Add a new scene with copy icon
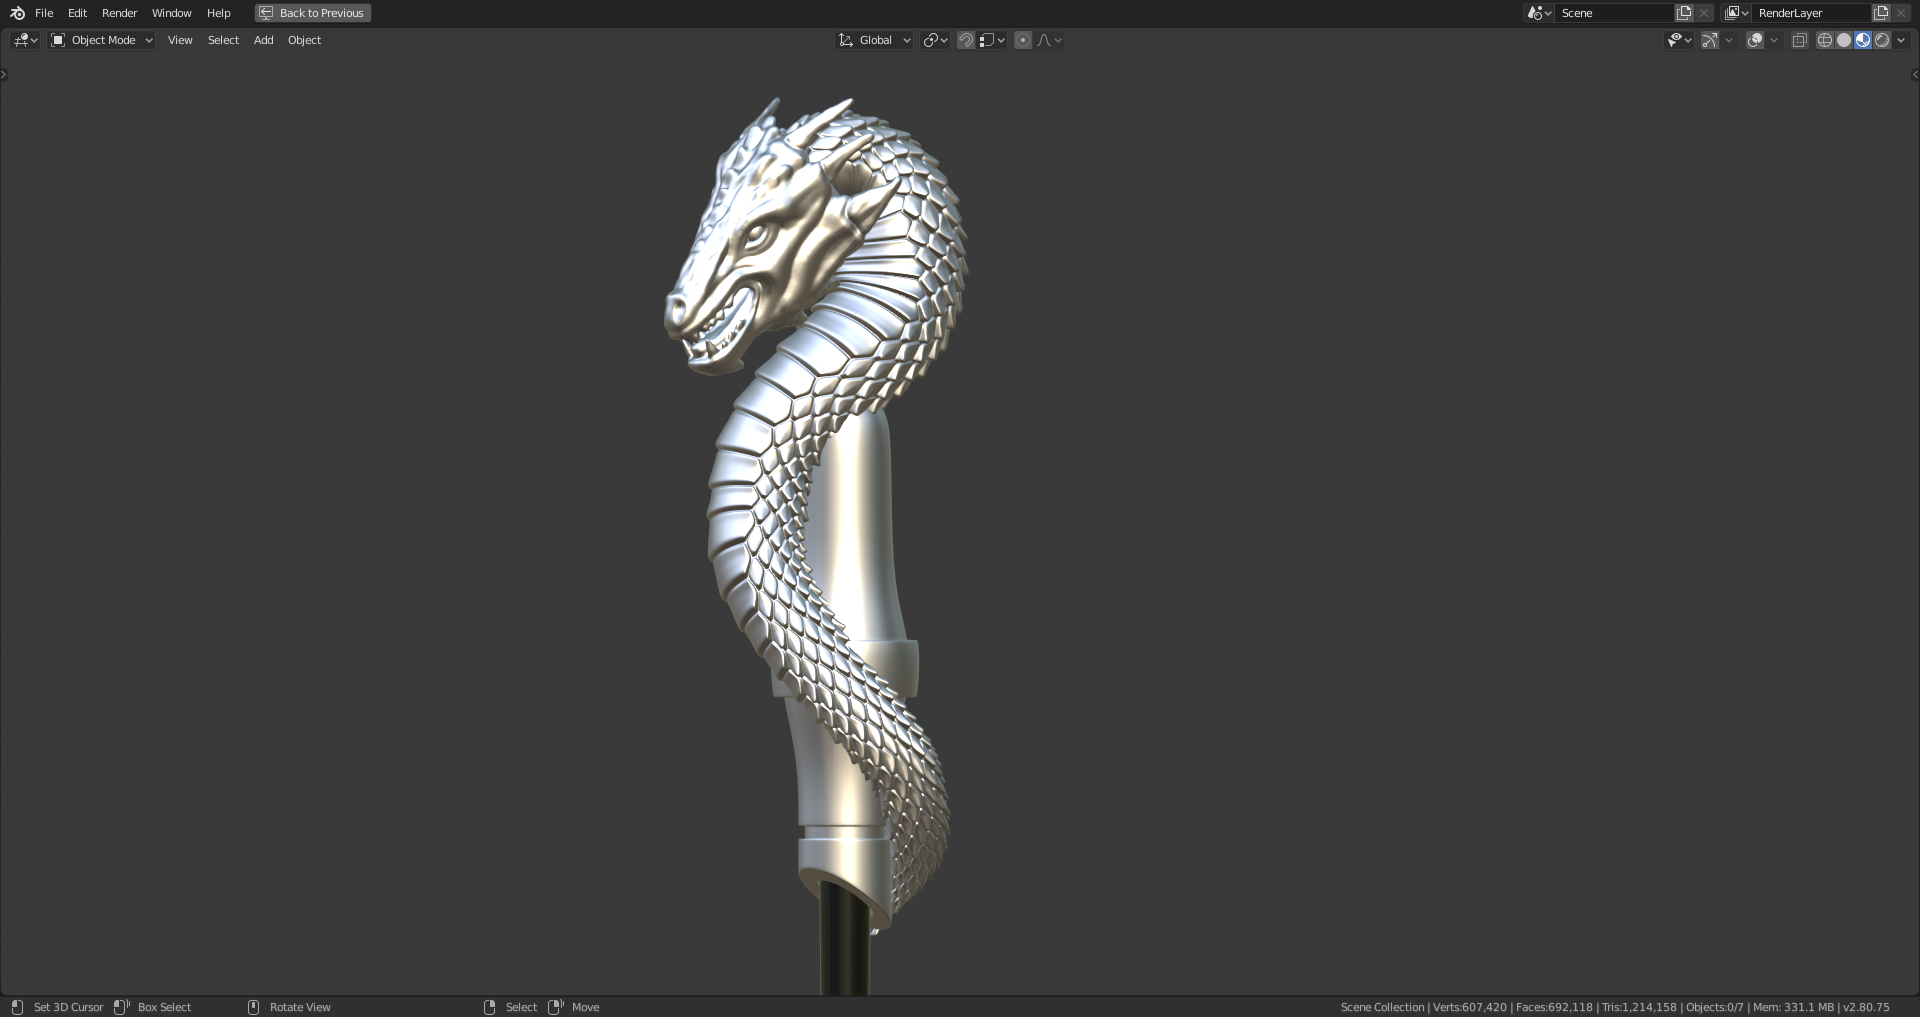This screenshot has height=1017, width=1920. click(1684, 13)
